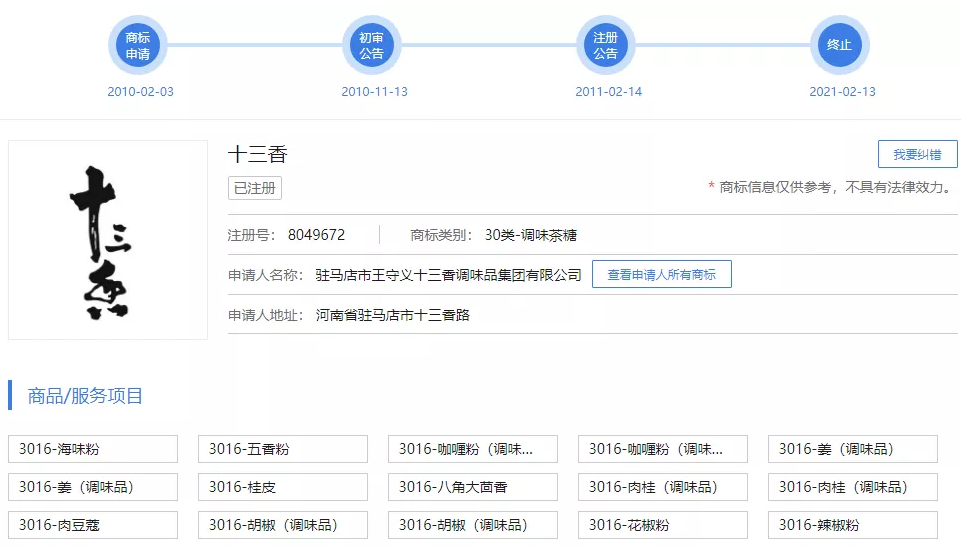Click 查看申请人所有商标 button
The image size is (963, 555).
[x=661, y=274]
